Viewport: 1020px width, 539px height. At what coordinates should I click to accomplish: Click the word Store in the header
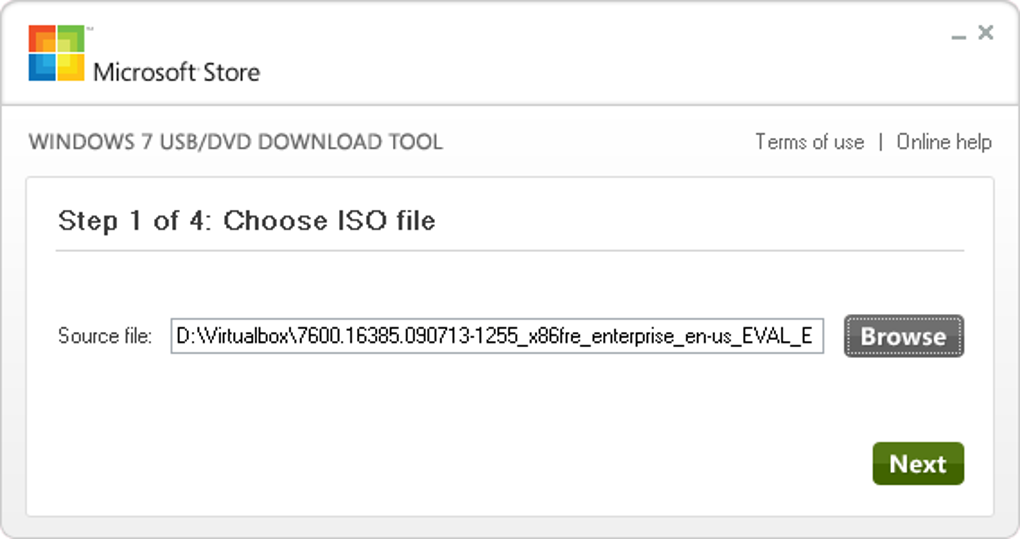point(231,72)
